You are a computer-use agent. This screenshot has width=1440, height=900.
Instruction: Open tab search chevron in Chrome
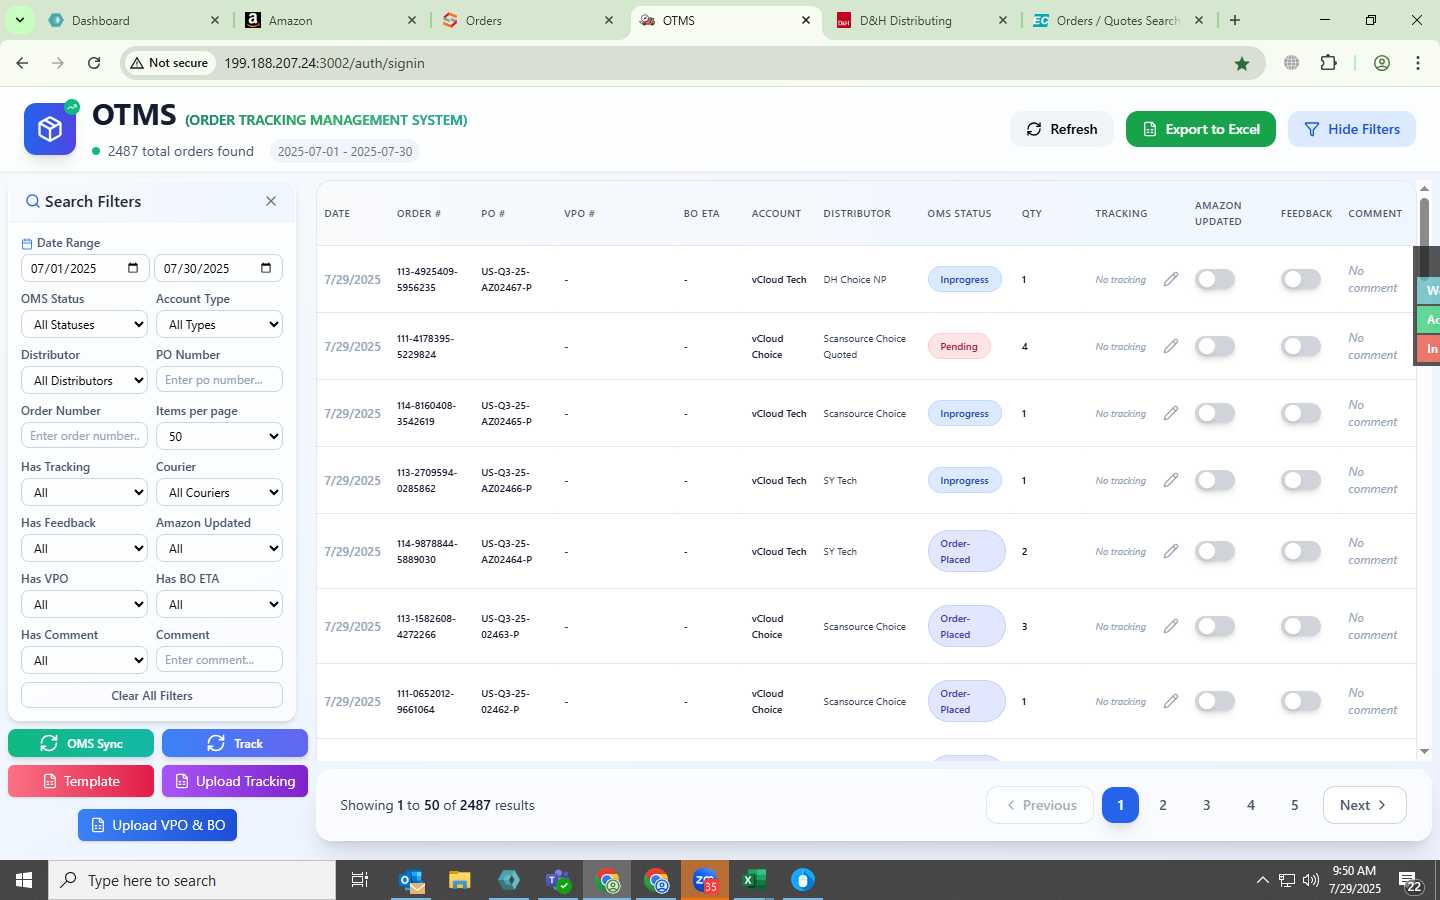[x=19, y=20]
